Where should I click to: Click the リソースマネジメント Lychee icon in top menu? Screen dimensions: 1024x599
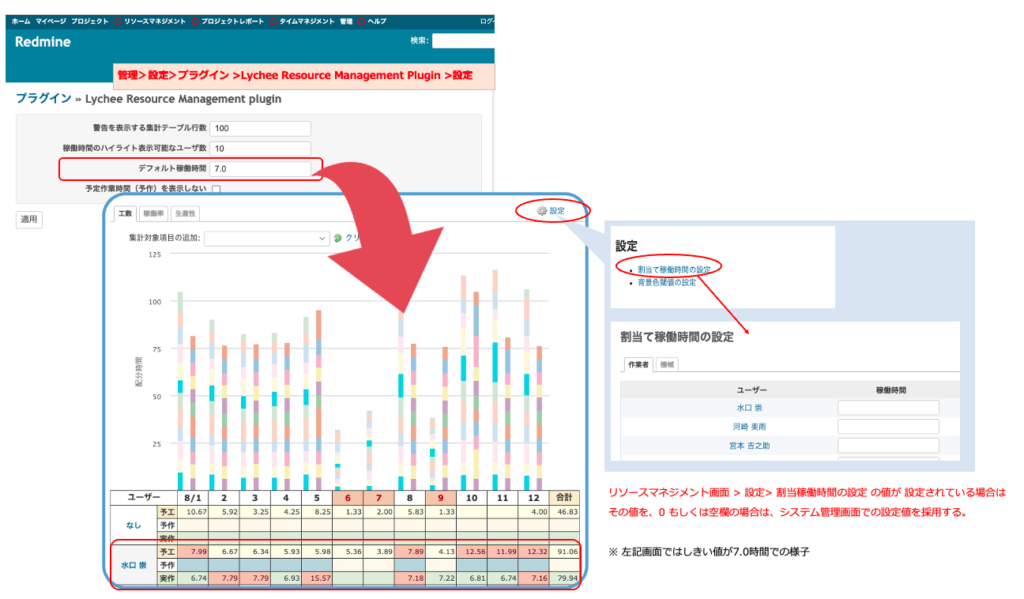coord(118,22)
